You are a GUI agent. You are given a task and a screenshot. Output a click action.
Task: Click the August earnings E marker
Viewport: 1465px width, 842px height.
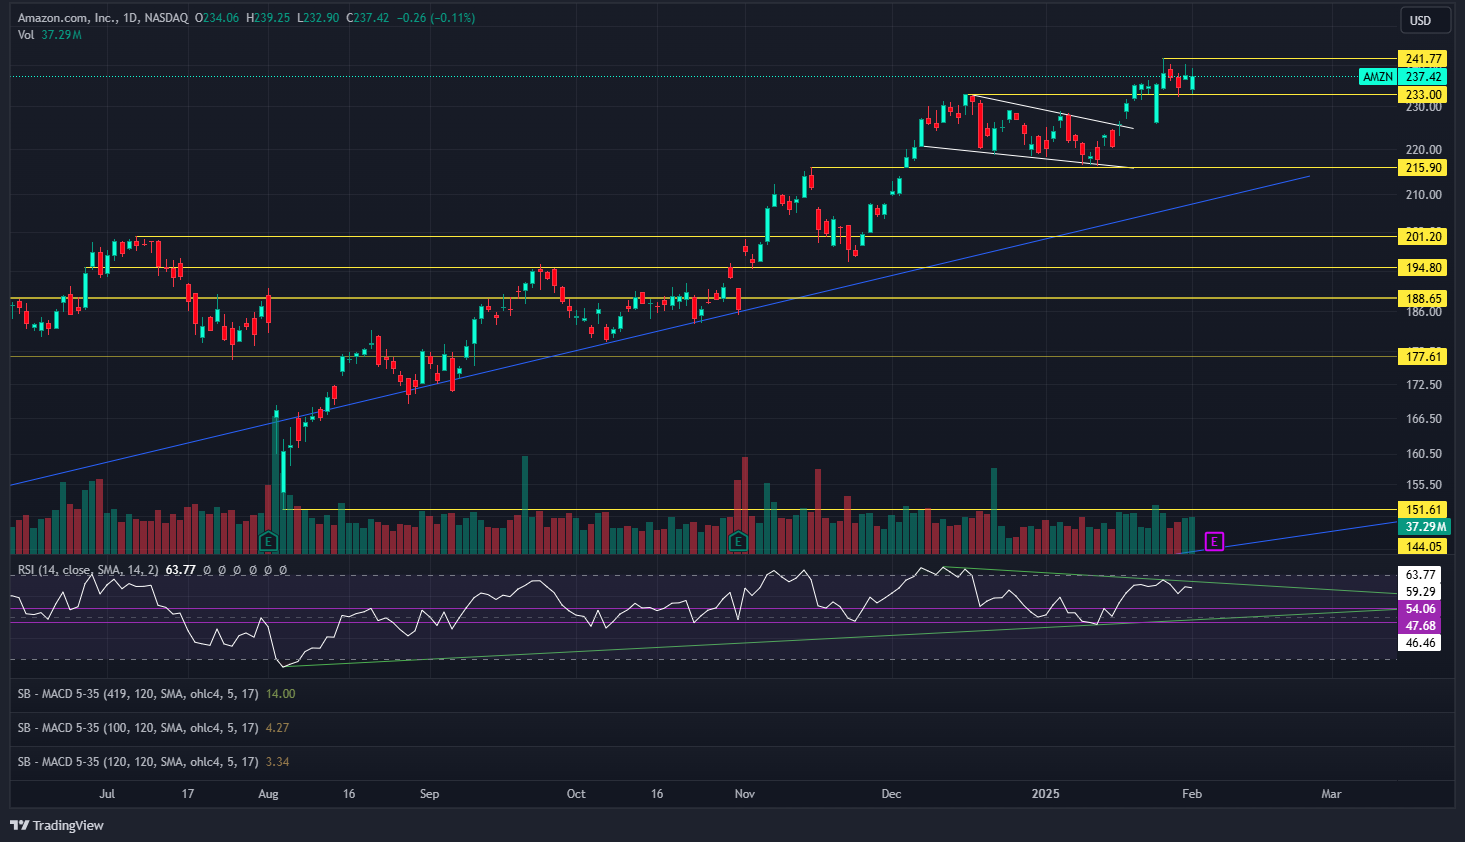pos(268,541)
